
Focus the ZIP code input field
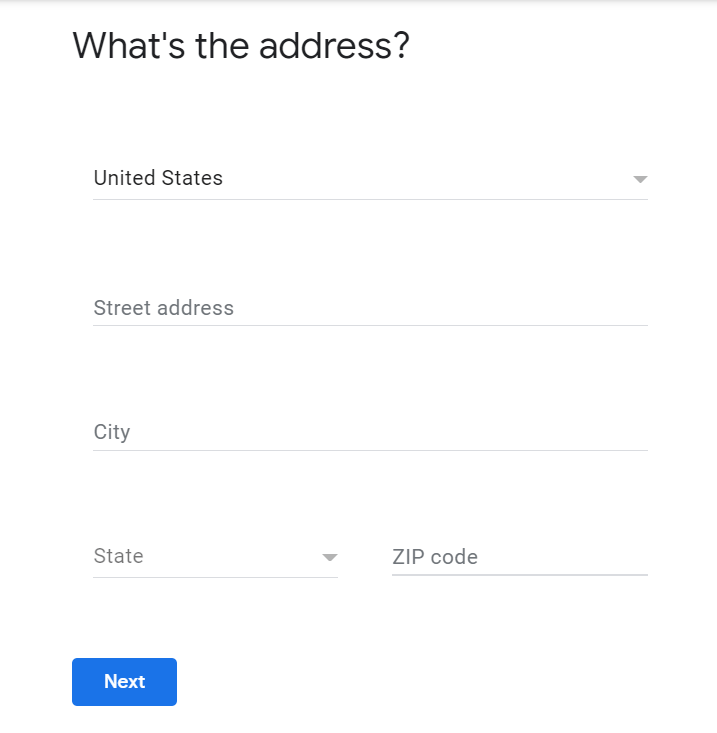coord(520,557)
